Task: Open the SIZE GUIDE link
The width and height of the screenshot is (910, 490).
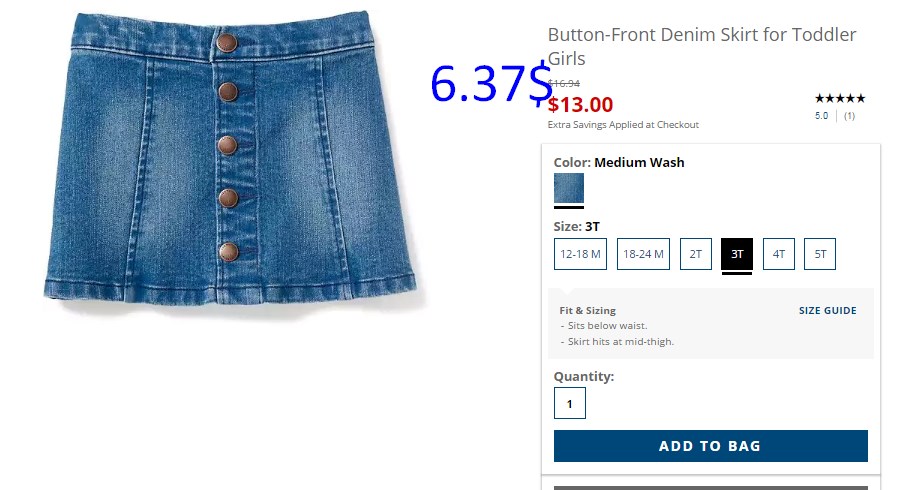Action: click(828, 311)
